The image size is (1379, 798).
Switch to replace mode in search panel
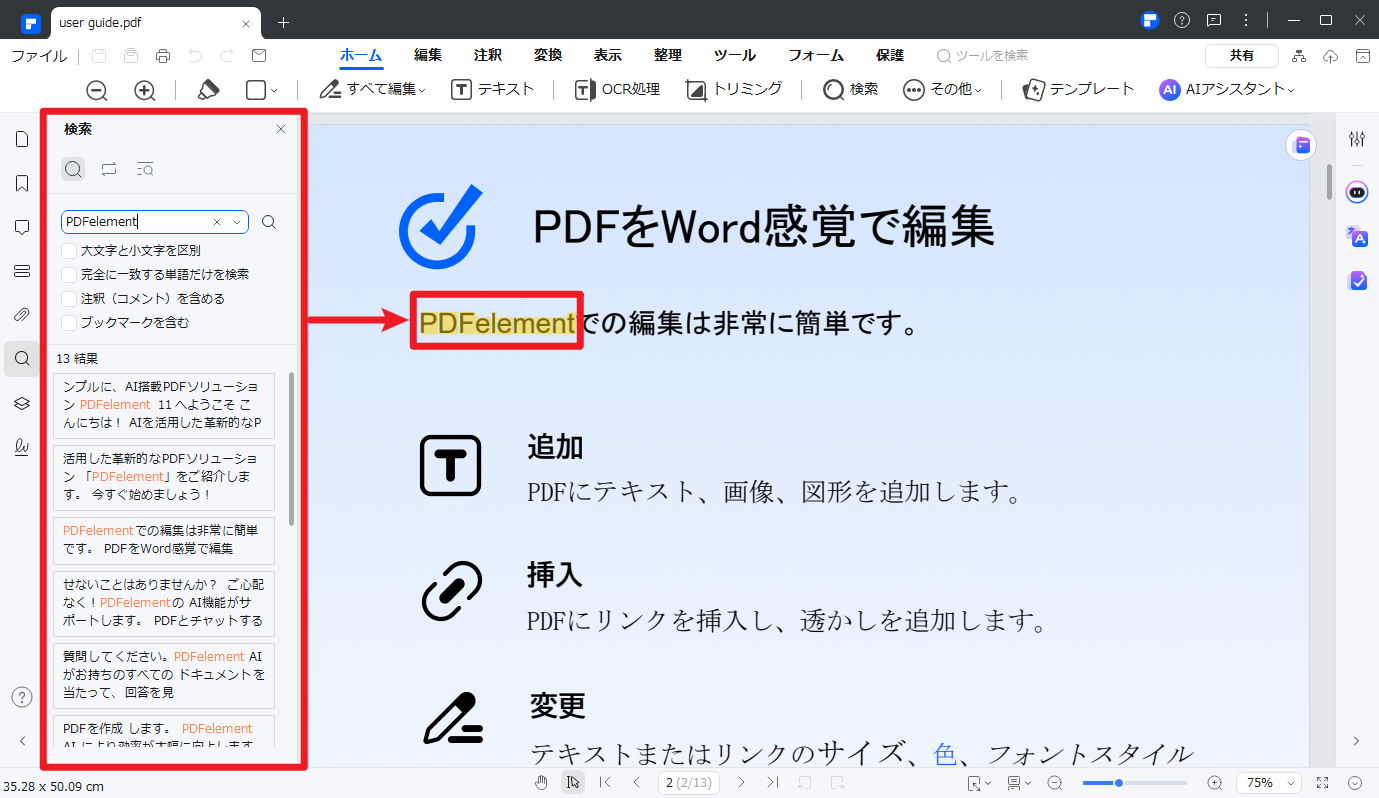pyautogui.click(x=109, y=169)
